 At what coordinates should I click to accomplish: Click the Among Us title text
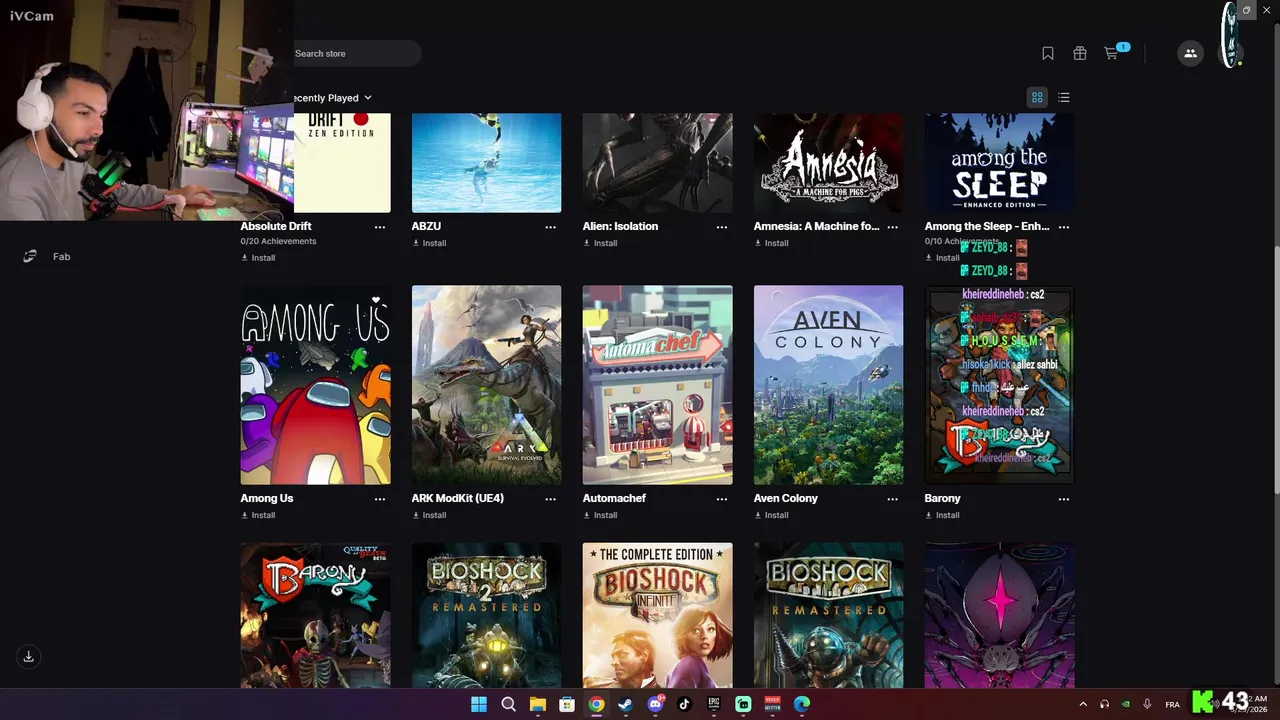pyautogui.click(x=267, y=499)
